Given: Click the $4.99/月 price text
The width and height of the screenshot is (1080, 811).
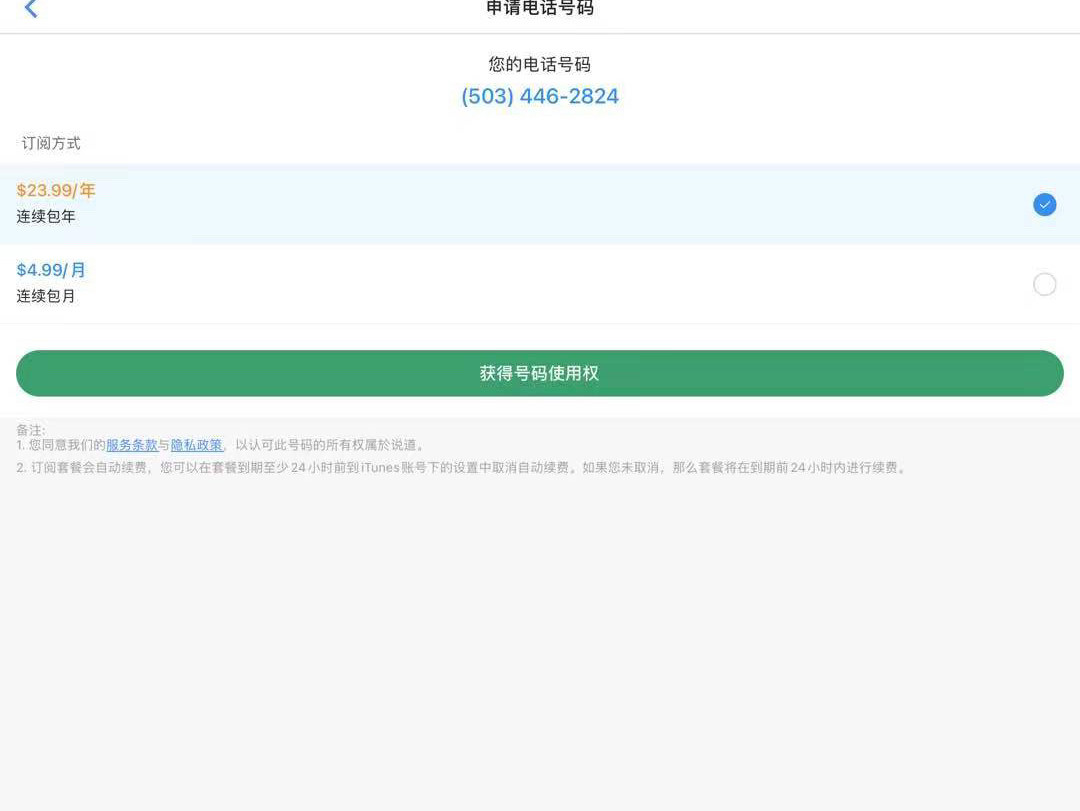Looking at the screenshot, I should click(x=51, y=270).
